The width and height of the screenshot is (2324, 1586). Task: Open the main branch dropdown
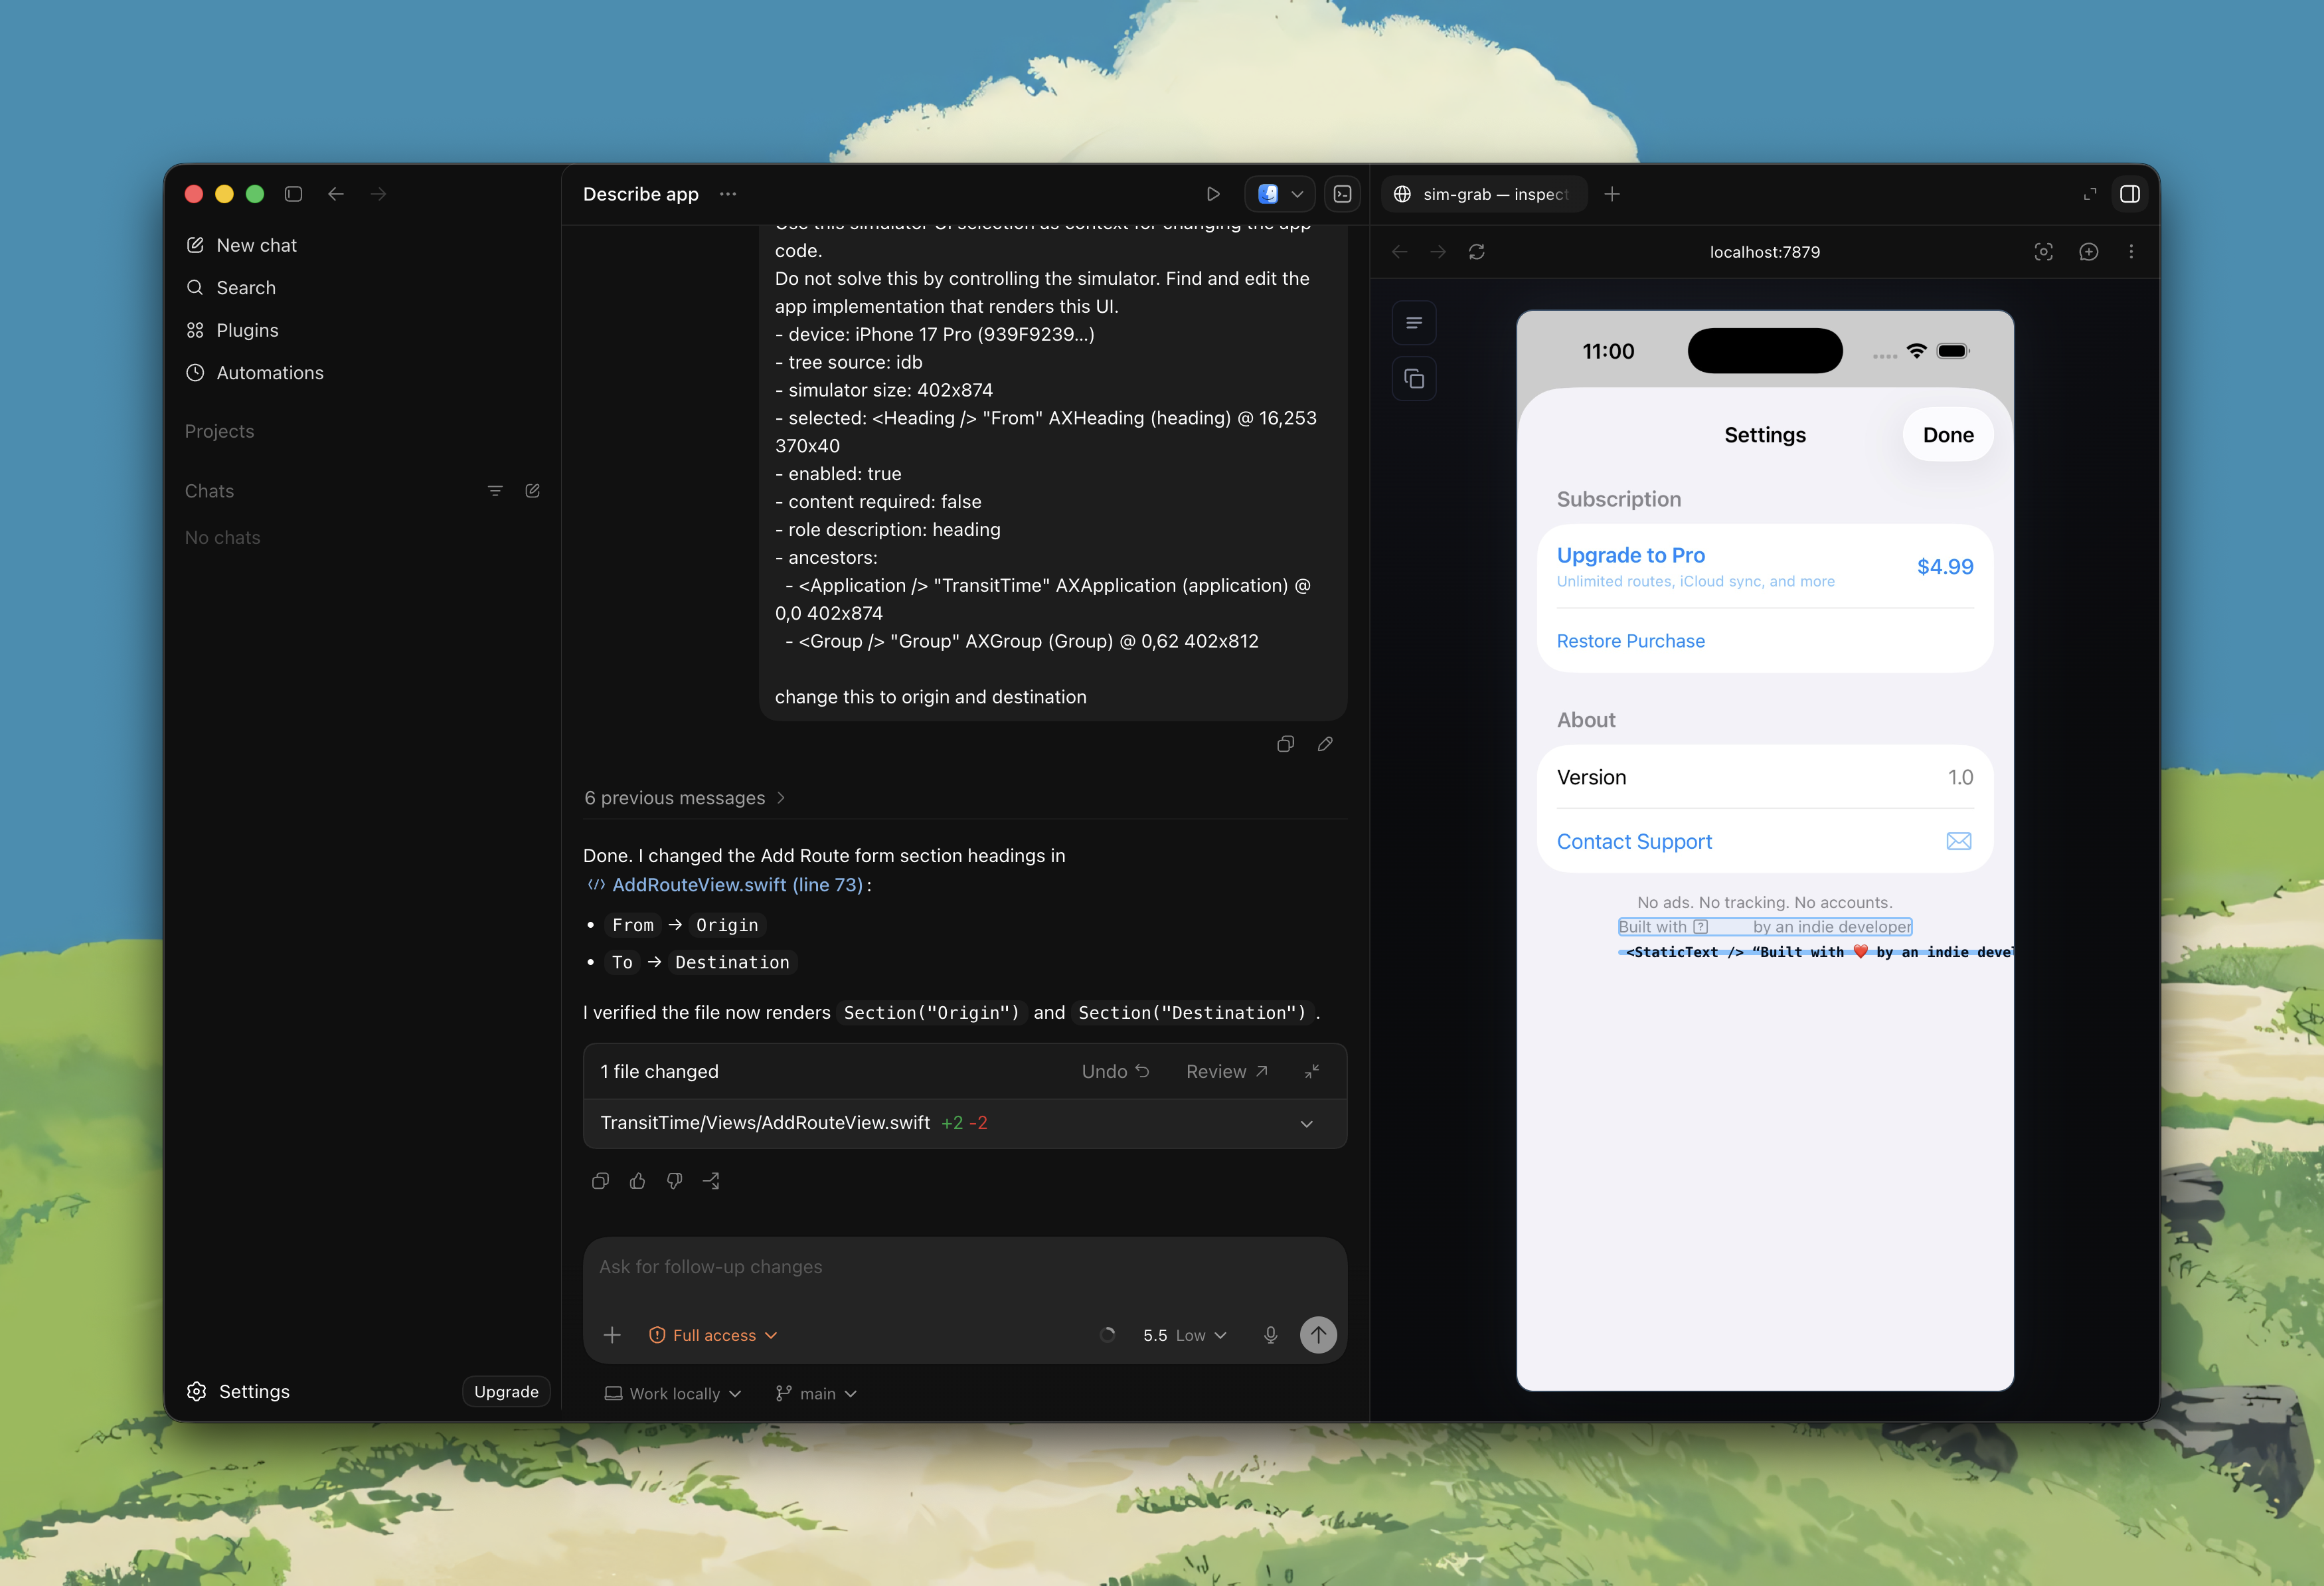(x=817, y=1393)
